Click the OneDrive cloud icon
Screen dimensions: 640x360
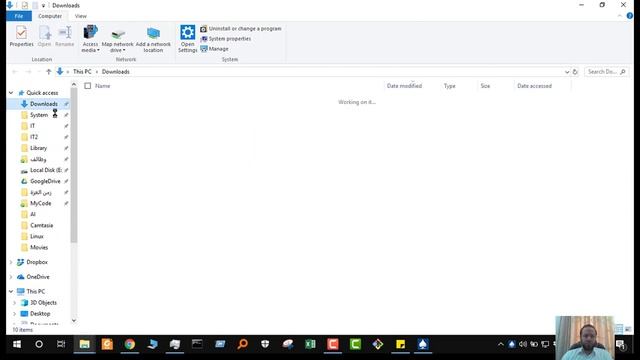(20, 277)
